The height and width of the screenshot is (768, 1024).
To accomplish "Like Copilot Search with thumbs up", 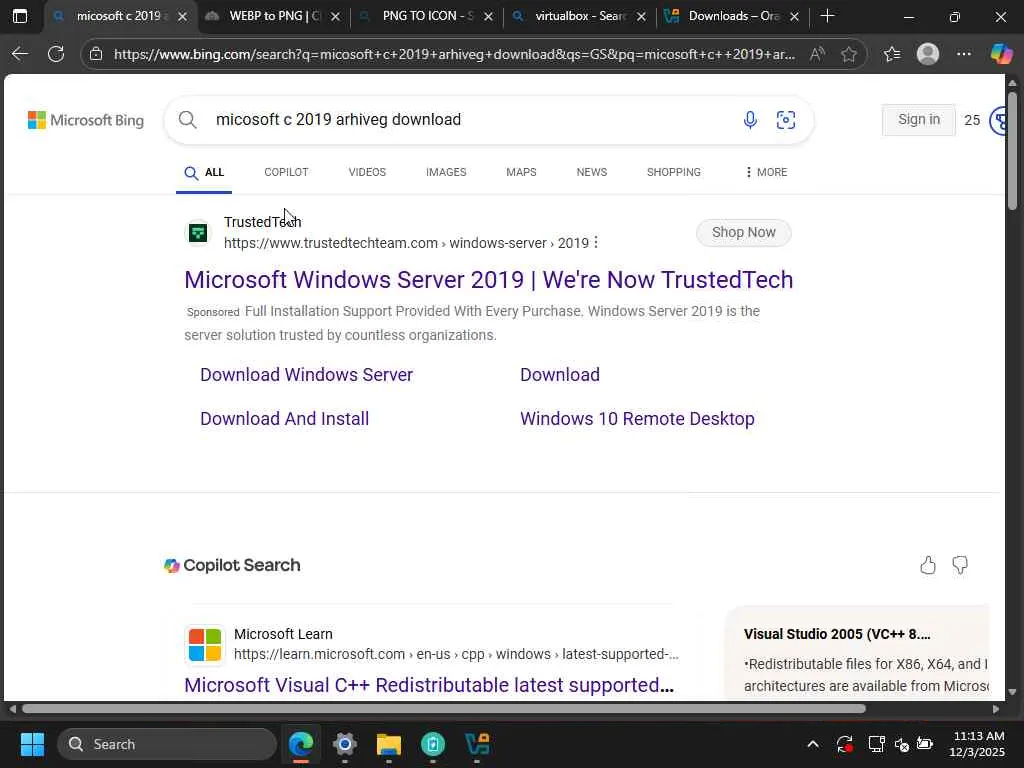I will [928, 565].
